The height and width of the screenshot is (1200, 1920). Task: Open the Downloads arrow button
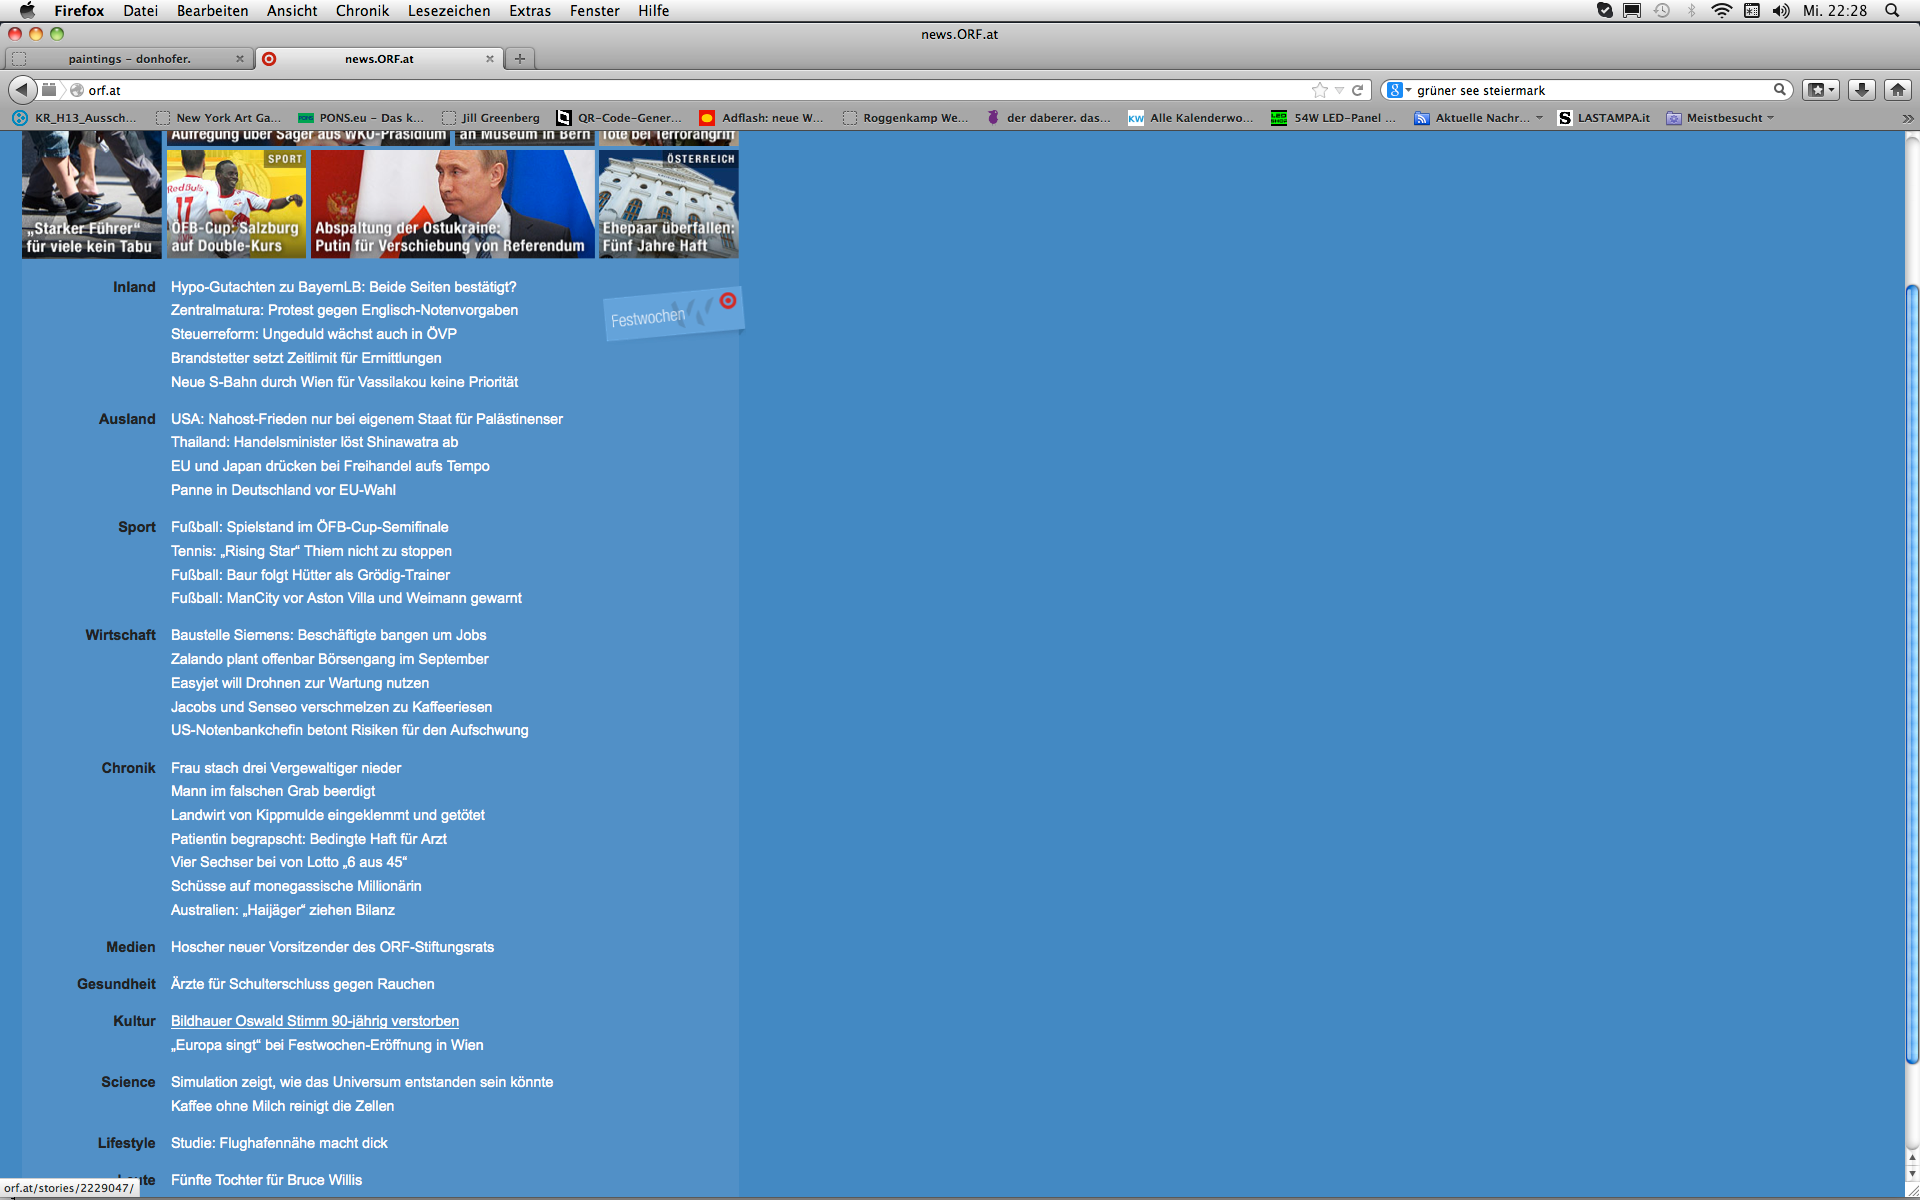(1861, 90)
